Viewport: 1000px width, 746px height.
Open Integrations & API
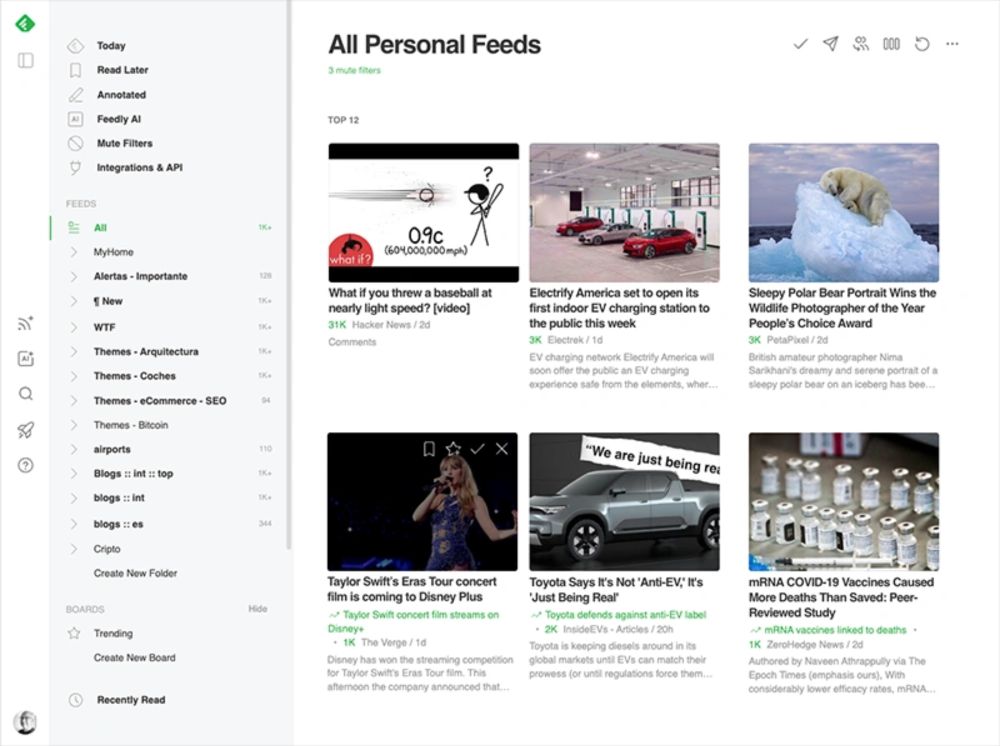tap(140, 168)
